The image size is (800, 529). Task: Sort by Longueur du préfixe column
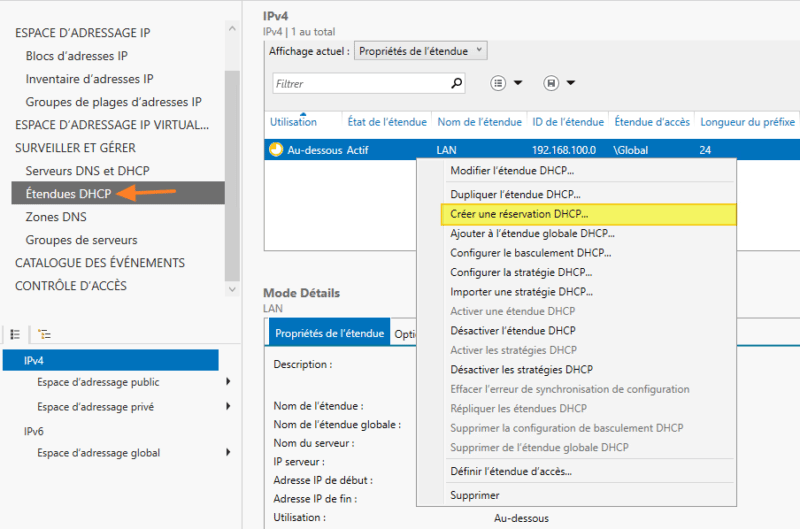coord(747,122)
